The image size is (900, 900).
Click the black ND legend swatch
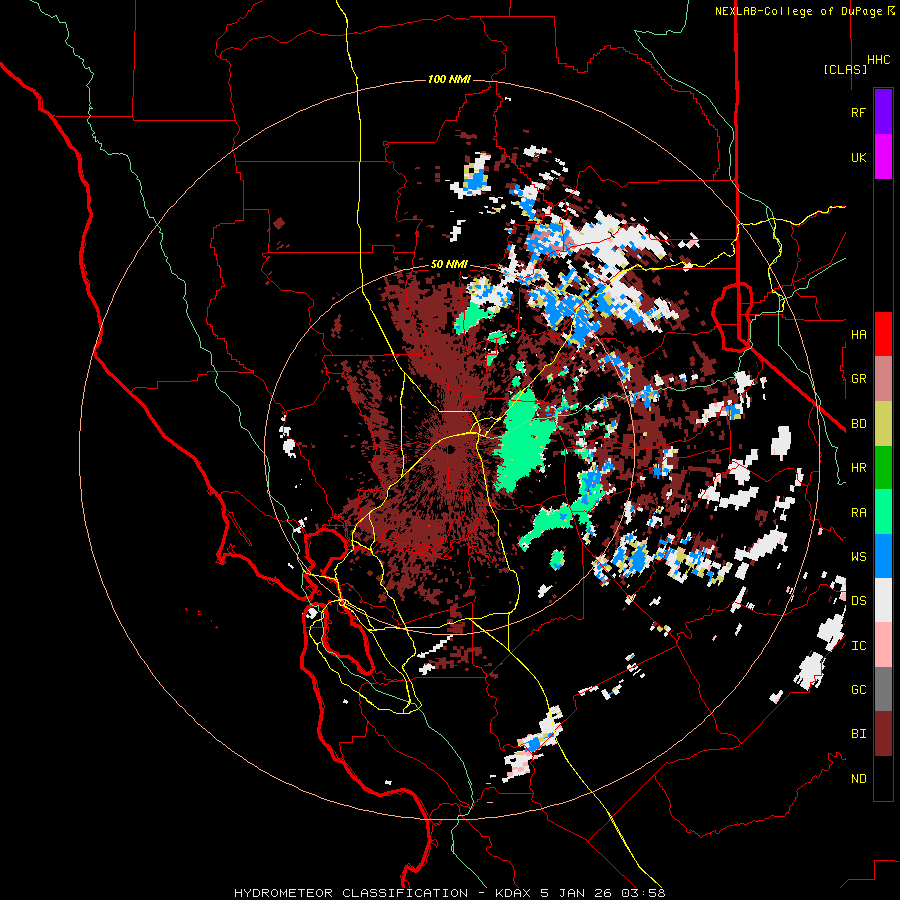click(883, 778)
